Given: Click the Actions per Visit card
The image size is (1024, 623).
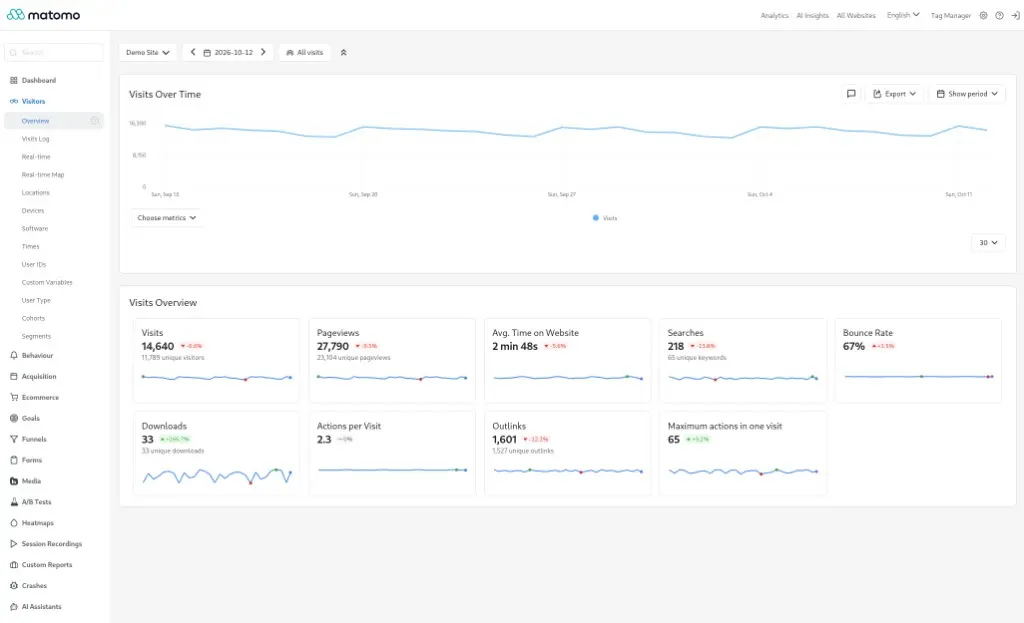Looking at the screenshot, I should [x=391, y=453].
